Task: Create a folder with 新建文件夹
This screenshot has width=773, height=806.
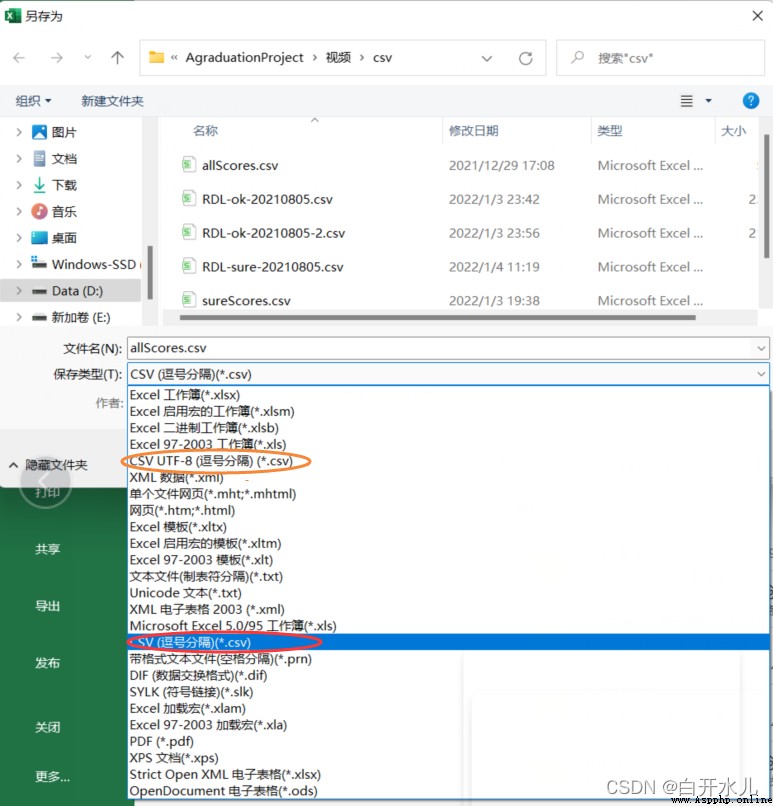Action: (x=112, y=101)
